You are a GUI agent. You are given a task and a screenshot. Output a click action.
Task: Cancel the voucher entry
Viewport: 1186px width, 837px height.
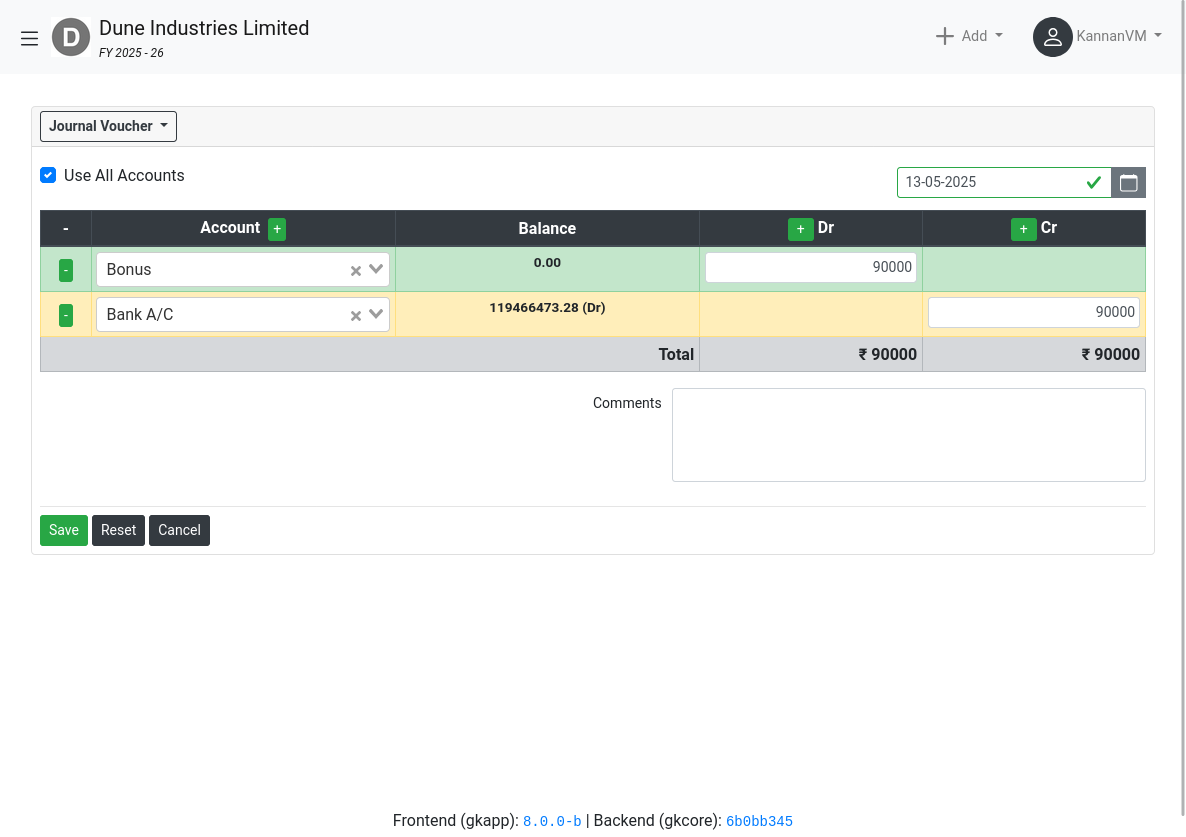[x=179, y=530]
